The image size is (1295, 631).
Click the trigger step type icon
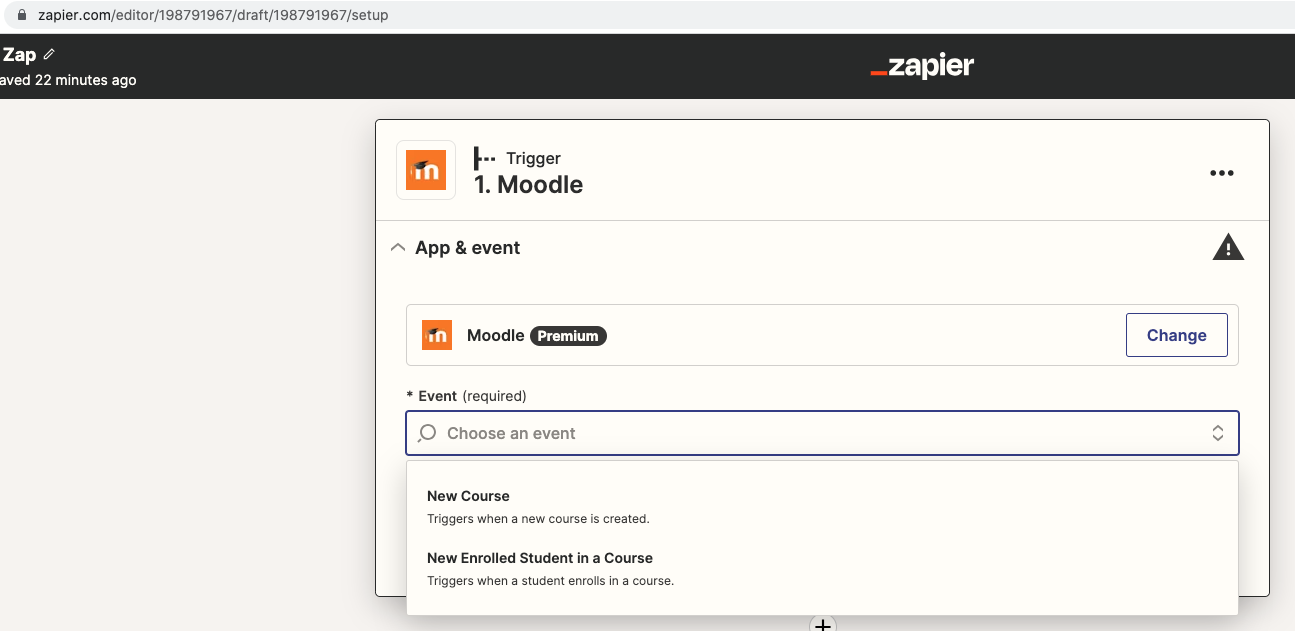pos(485,158)
